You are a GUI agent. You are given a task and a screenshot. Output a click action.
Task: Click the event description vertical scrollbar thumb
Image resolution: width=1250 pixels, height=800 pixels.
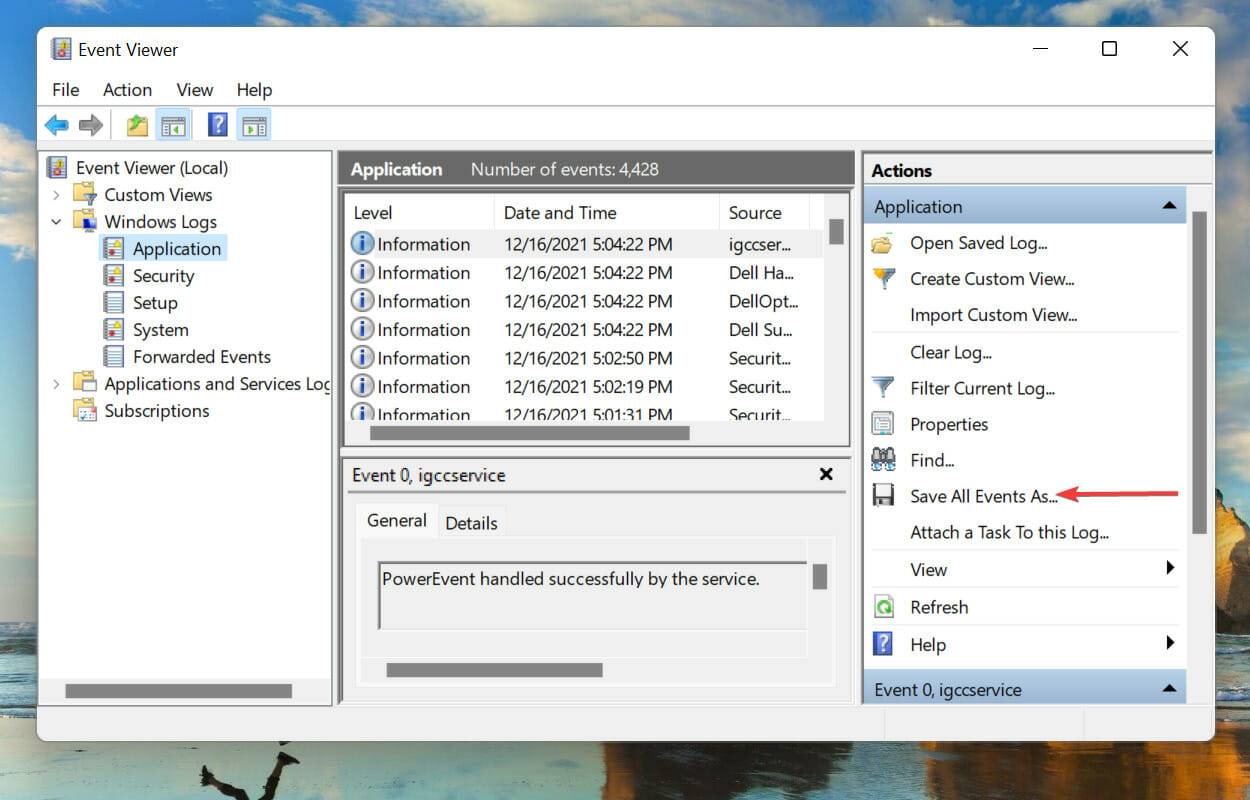pos(819,577)
